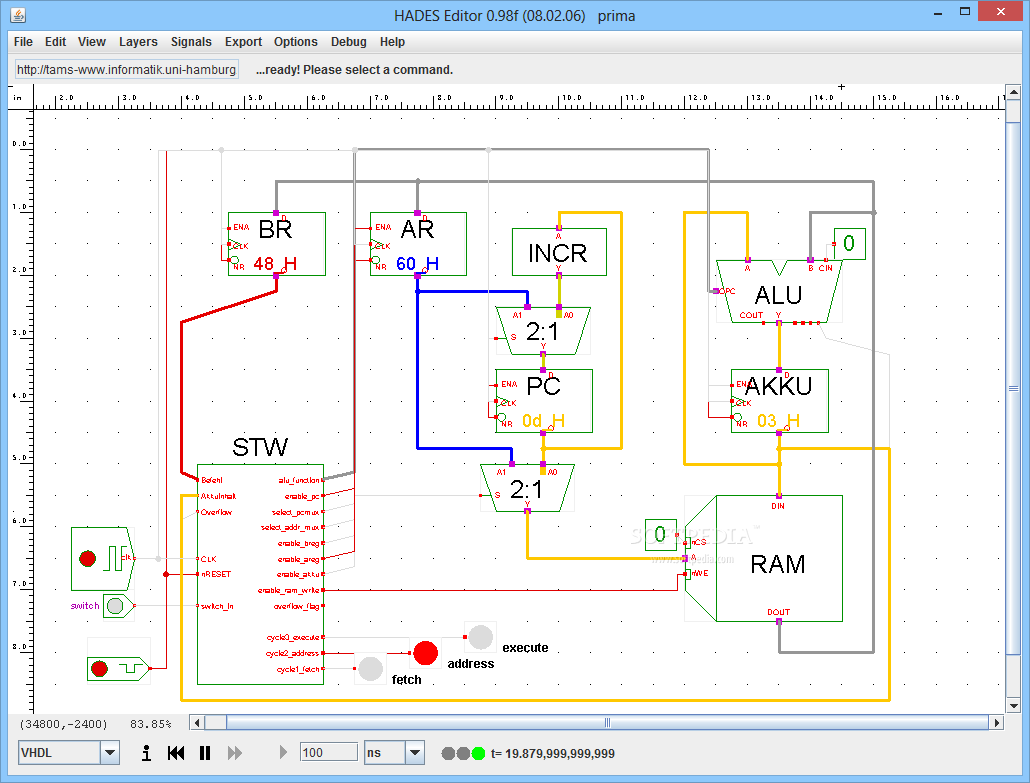Click the right scroll arrow of horizontal scrollbar

997,723
